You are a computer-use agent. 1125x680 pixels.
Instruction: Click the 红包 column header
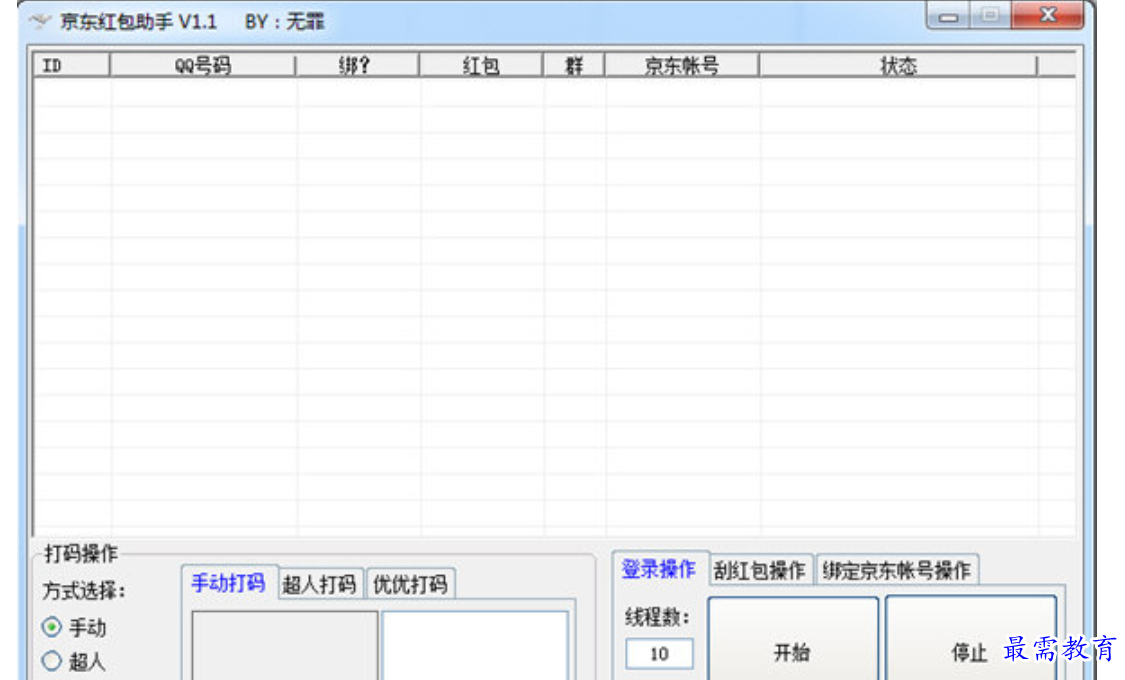click(x=481, y=66)
